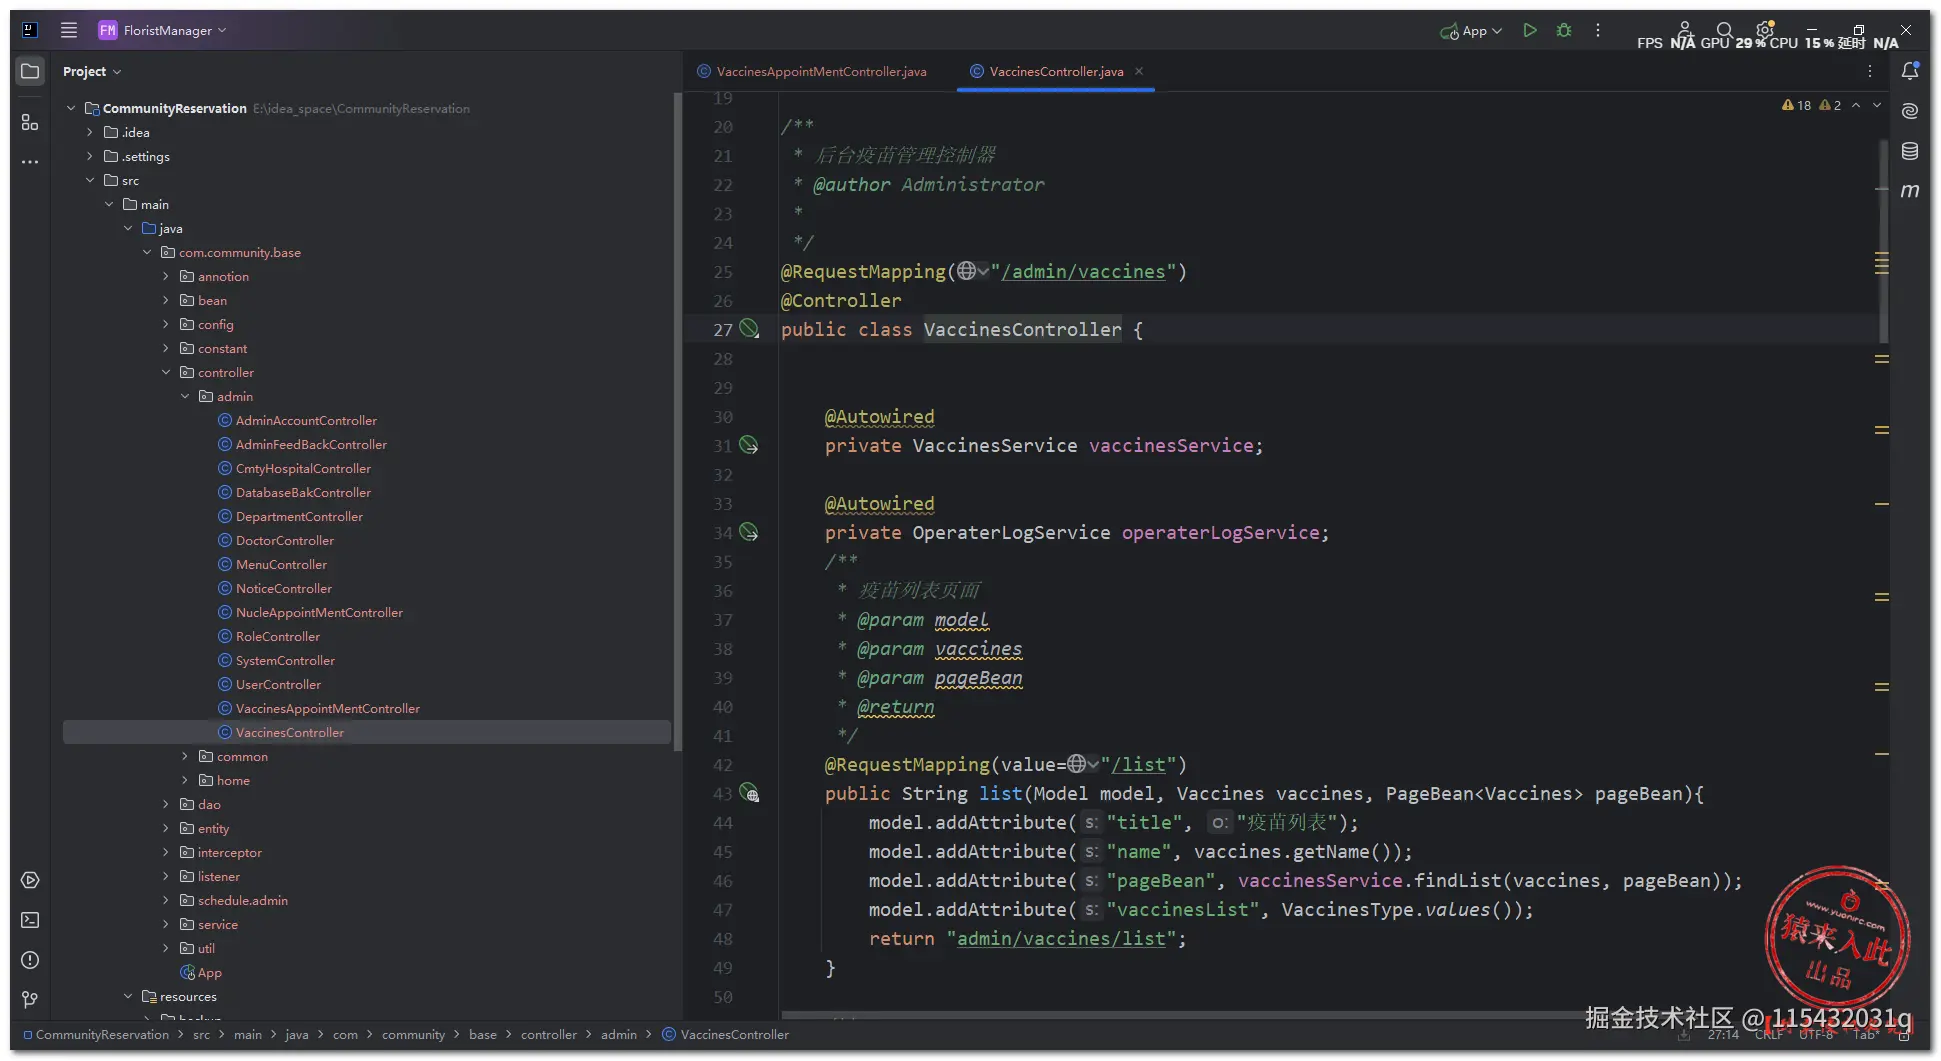This screenshot has width=1941, height=1061.
Task: Open the Database tool window
Action: pos(1910,151)
